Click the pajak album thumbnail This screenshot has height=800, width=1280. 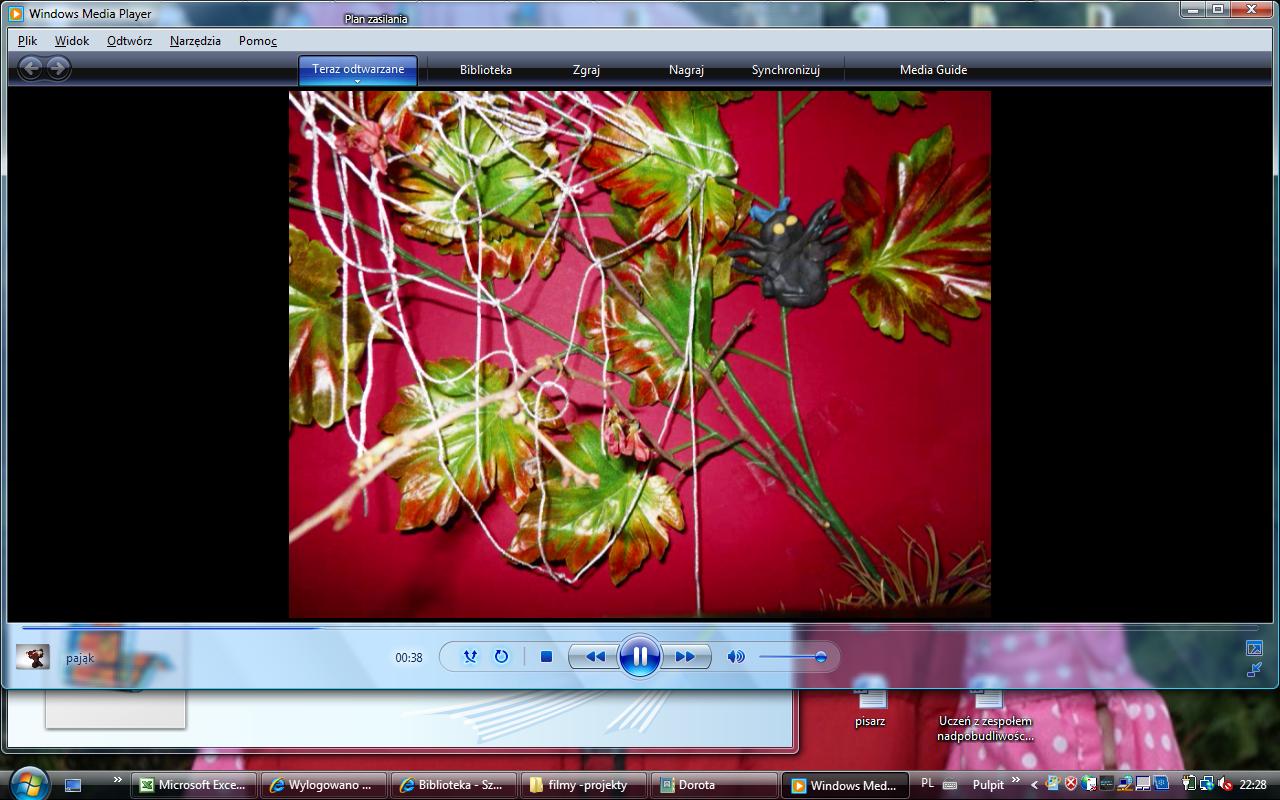tap(33, 657)
